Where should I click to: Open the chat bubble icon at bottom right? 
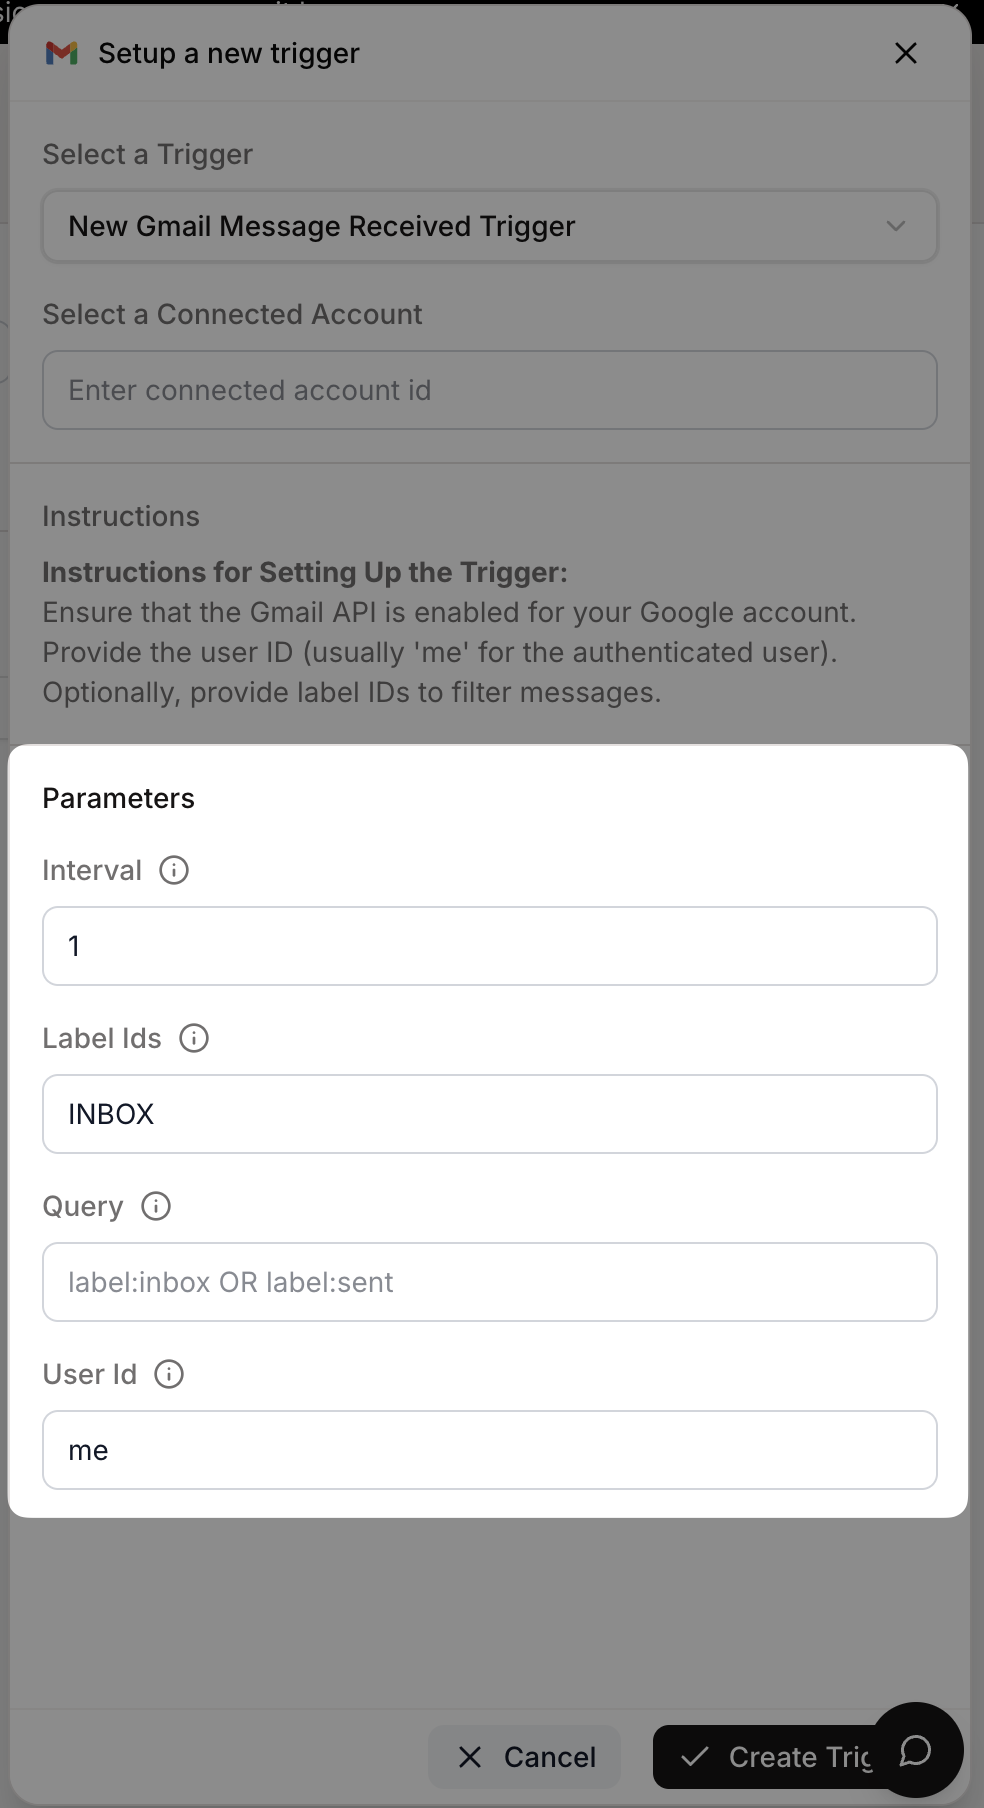tap(916, 1752)
